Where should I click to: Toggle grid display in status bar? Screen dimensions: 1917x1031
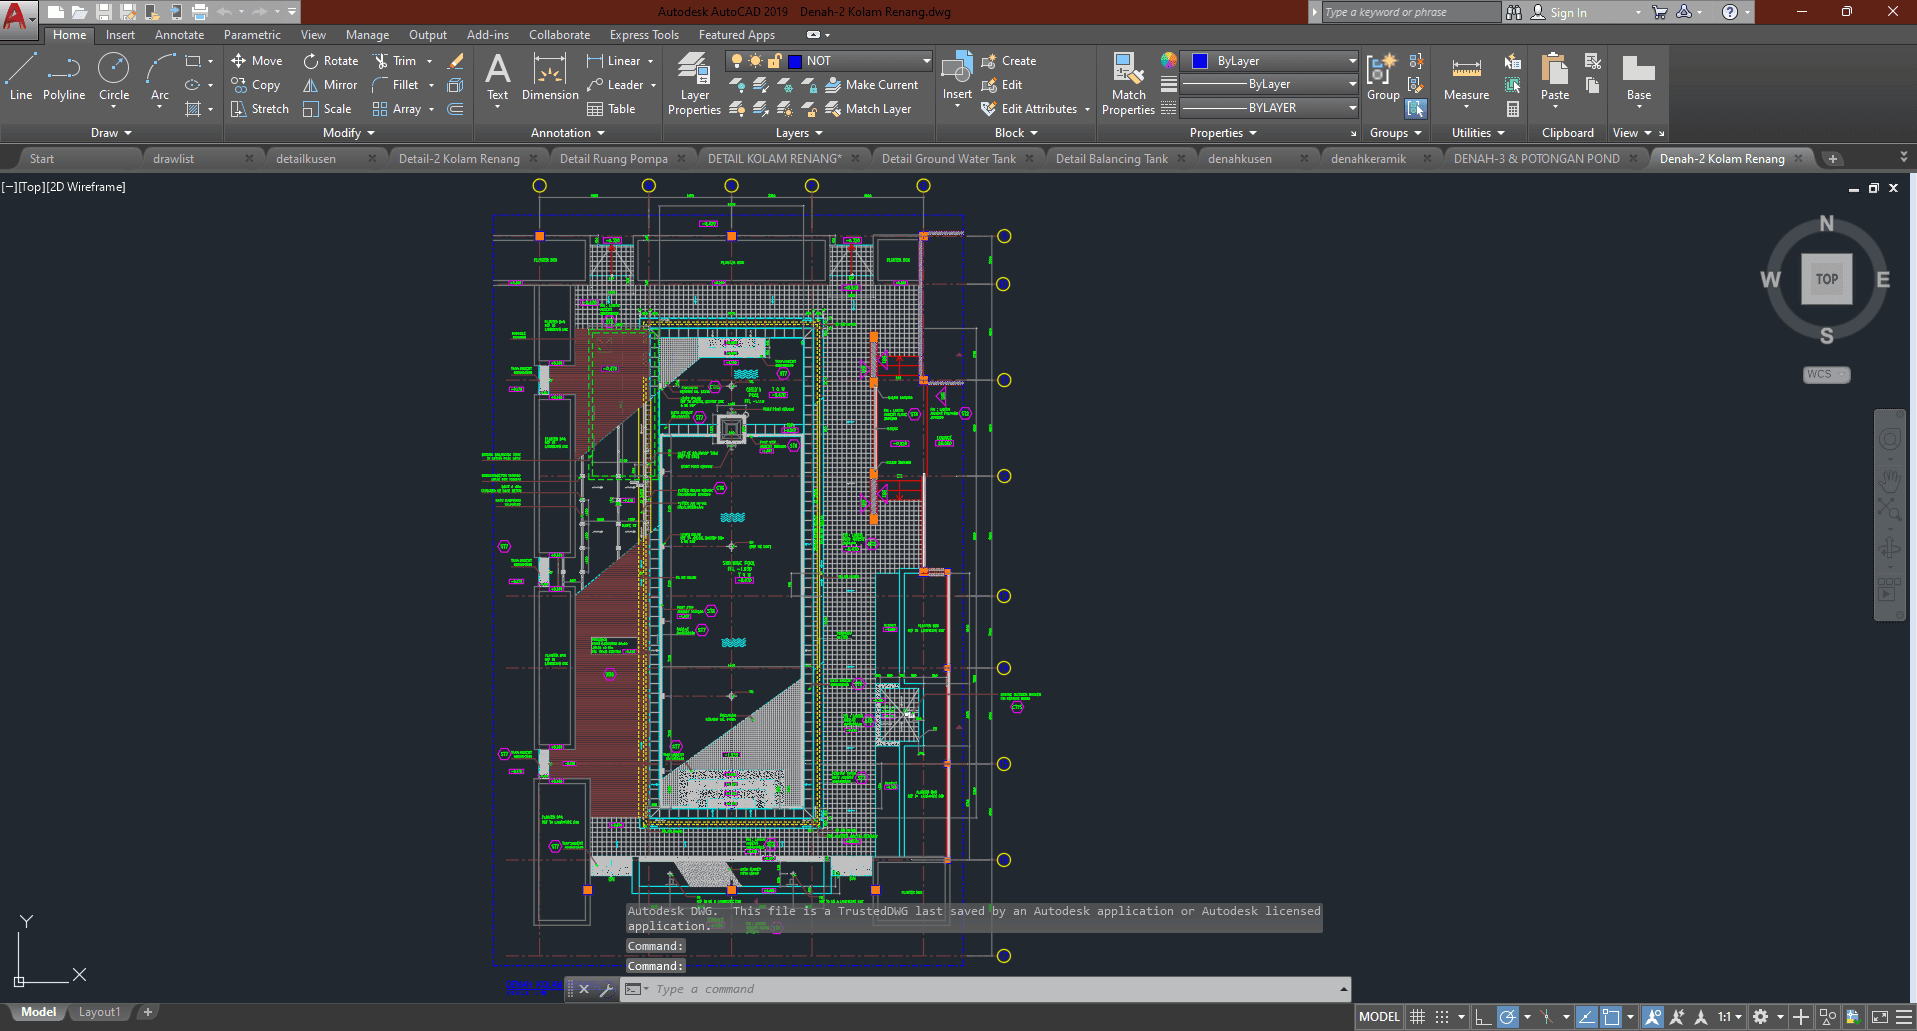(x=1417, y=1017)
